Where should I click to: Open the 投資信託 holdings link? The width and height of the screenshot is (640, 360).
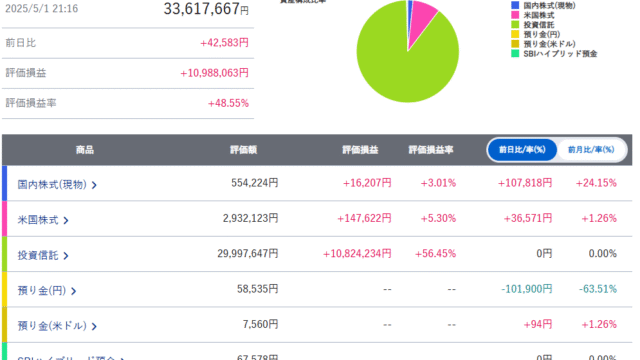pyautogui.click(x=38, y=255)
